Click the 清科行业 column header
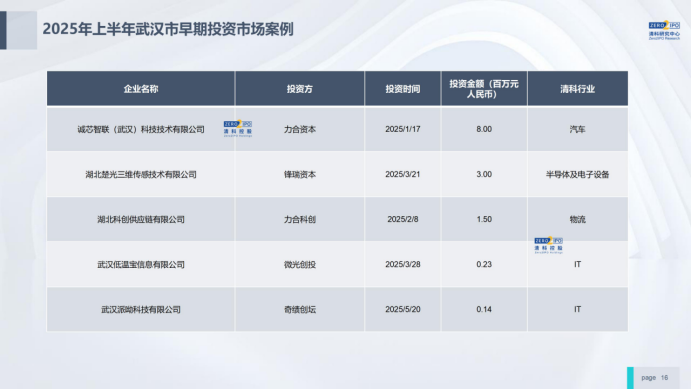This screenshot has height=389, width=692. pyautogui.click(x=577, y=89)
